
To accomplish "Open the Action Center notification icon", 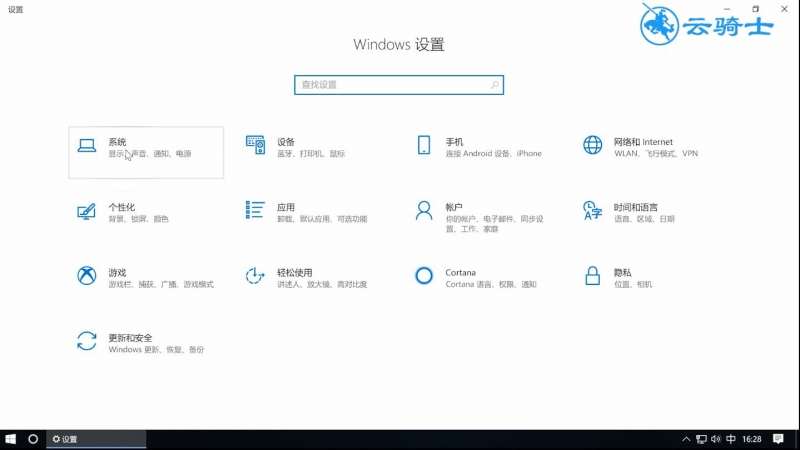I will (x=778, y=439).
